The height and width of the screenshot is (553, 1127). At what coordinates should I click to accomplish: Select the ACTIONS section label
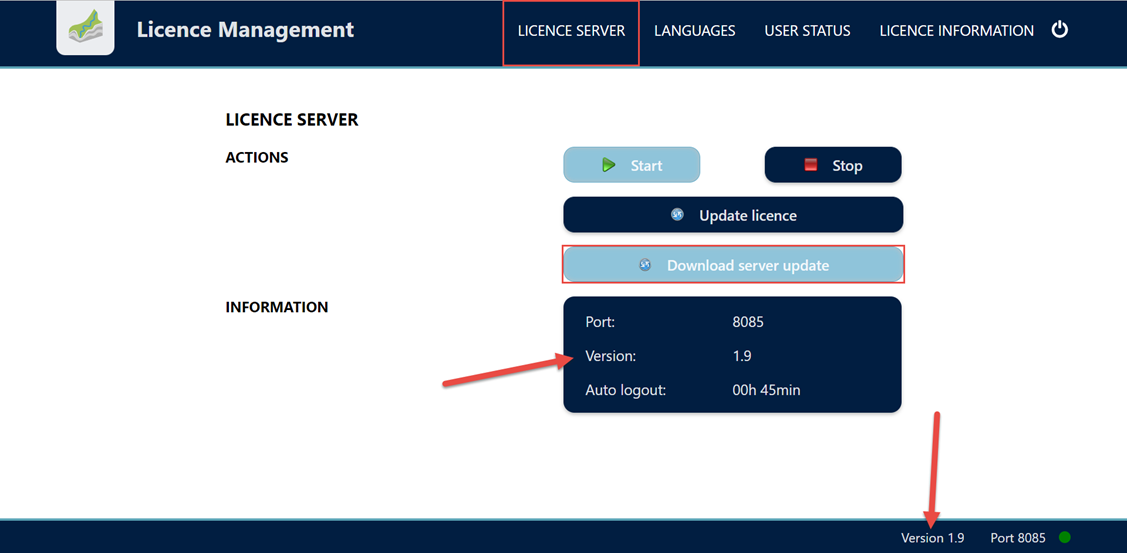coord(257,157)
